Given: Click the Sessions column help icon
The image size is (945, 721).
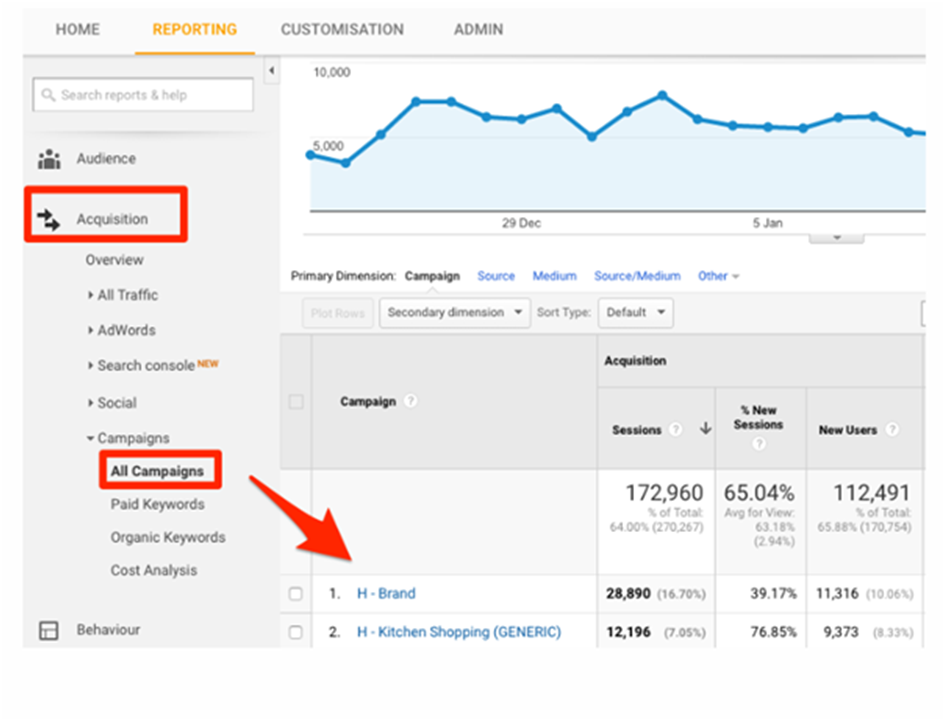Looking at the screenshot, I should 676,430.
